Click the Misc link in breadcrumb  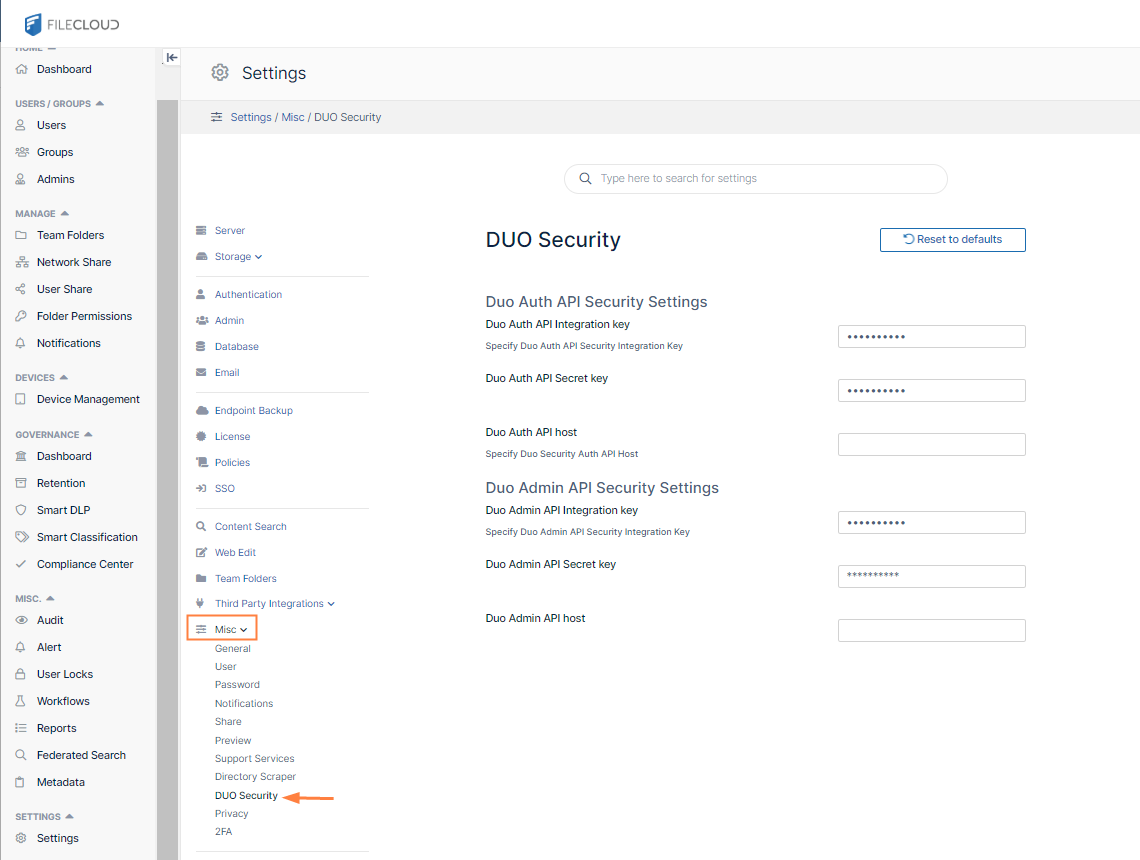(292, 117)
